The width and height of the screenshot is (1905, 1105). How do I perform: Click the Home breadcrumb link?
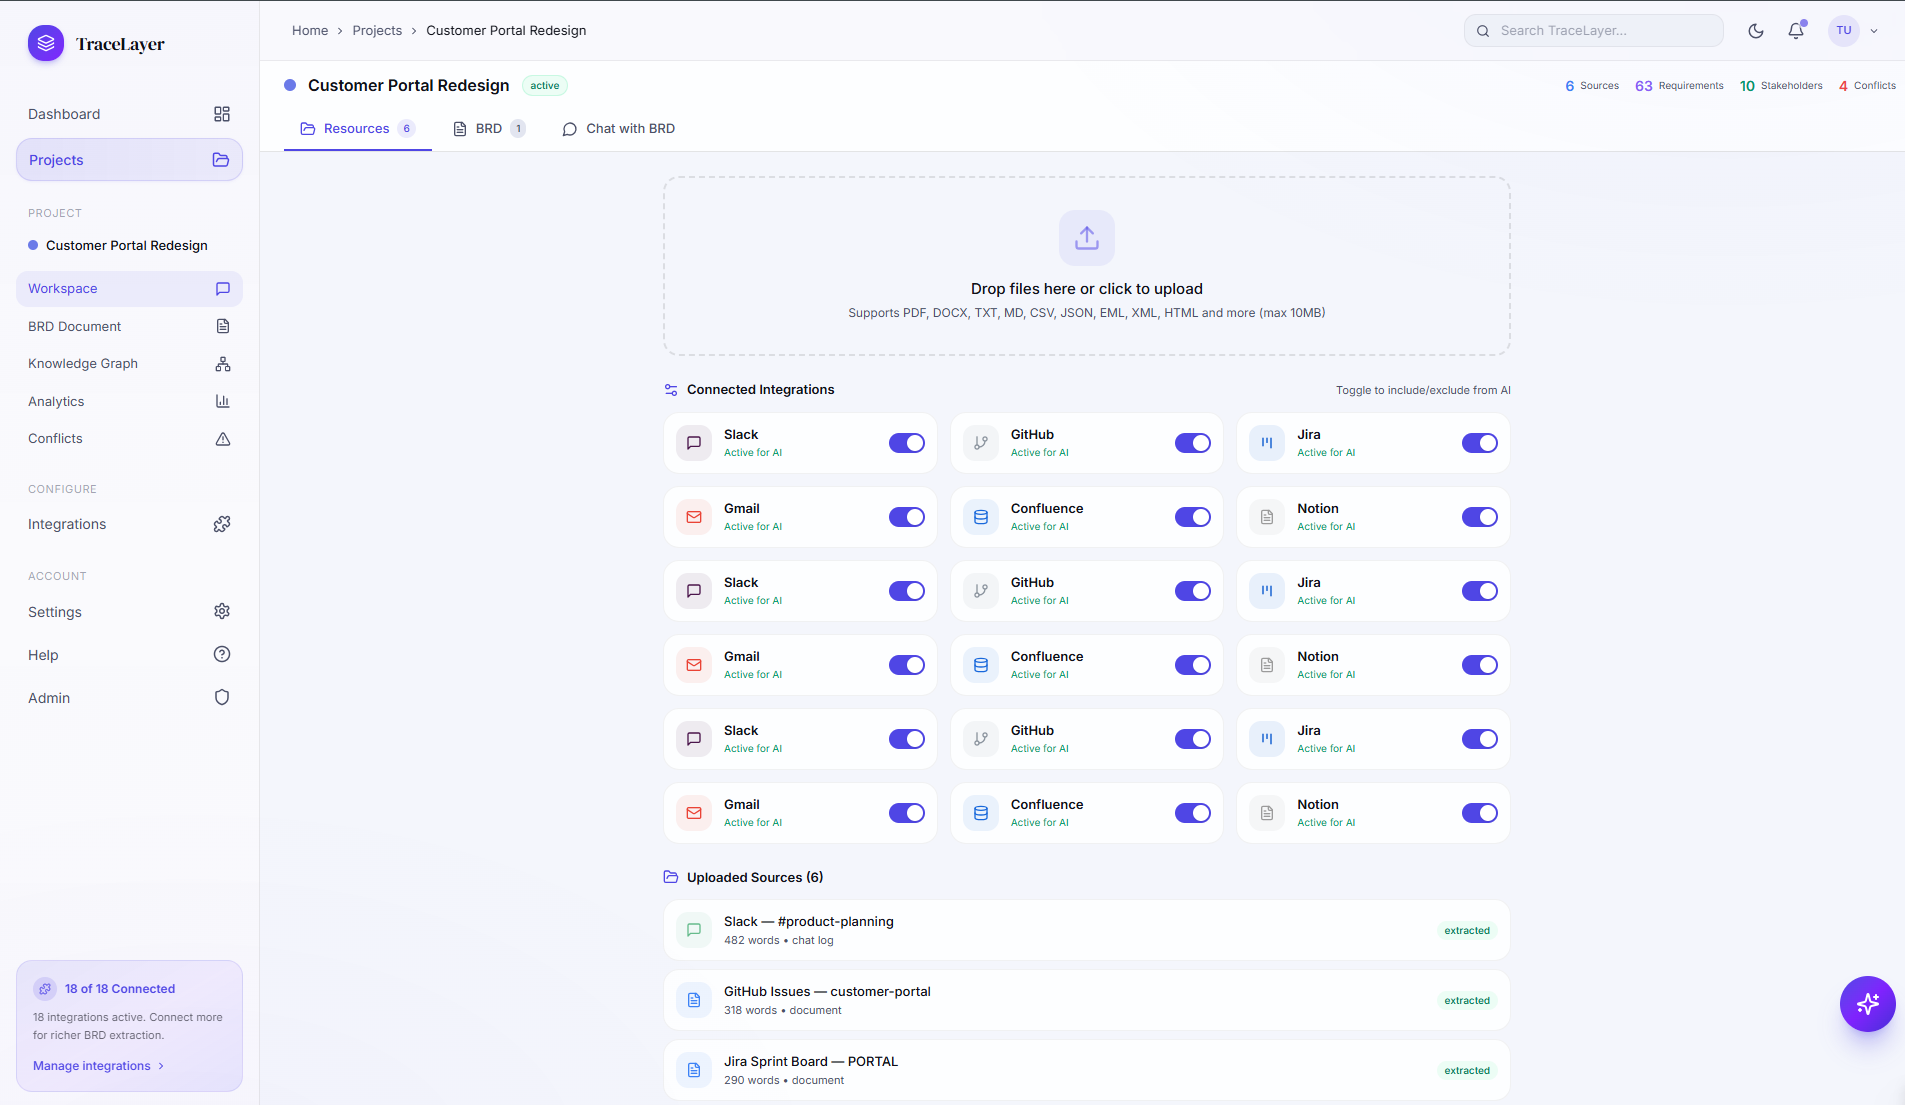310,31
